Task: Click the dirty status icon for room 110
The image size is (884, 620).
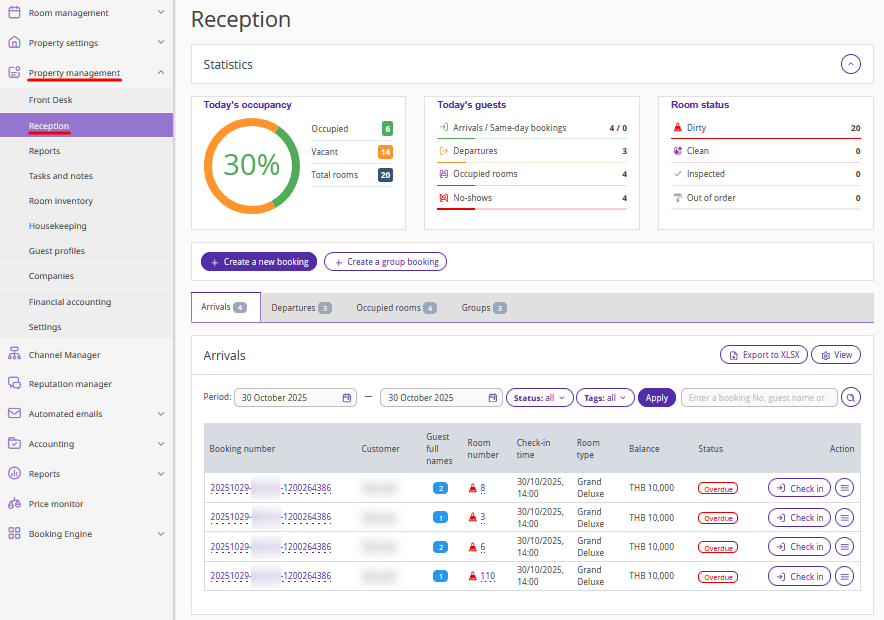Action: [473, 576]
